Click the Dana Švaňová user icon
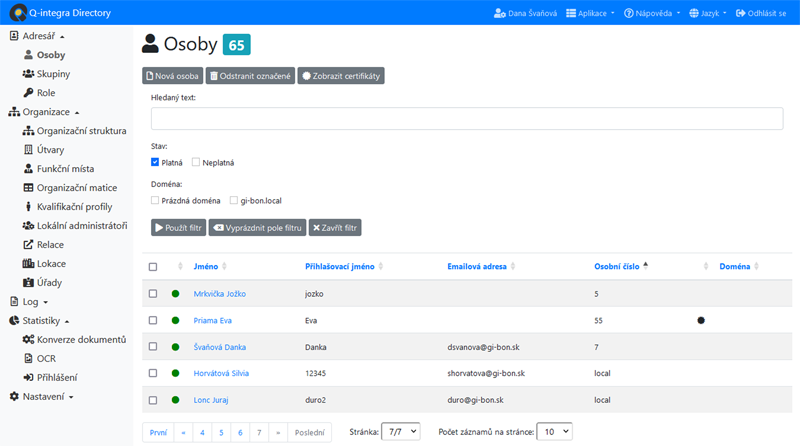This screenshot has width=800, height=446. (x=499, y=13)
